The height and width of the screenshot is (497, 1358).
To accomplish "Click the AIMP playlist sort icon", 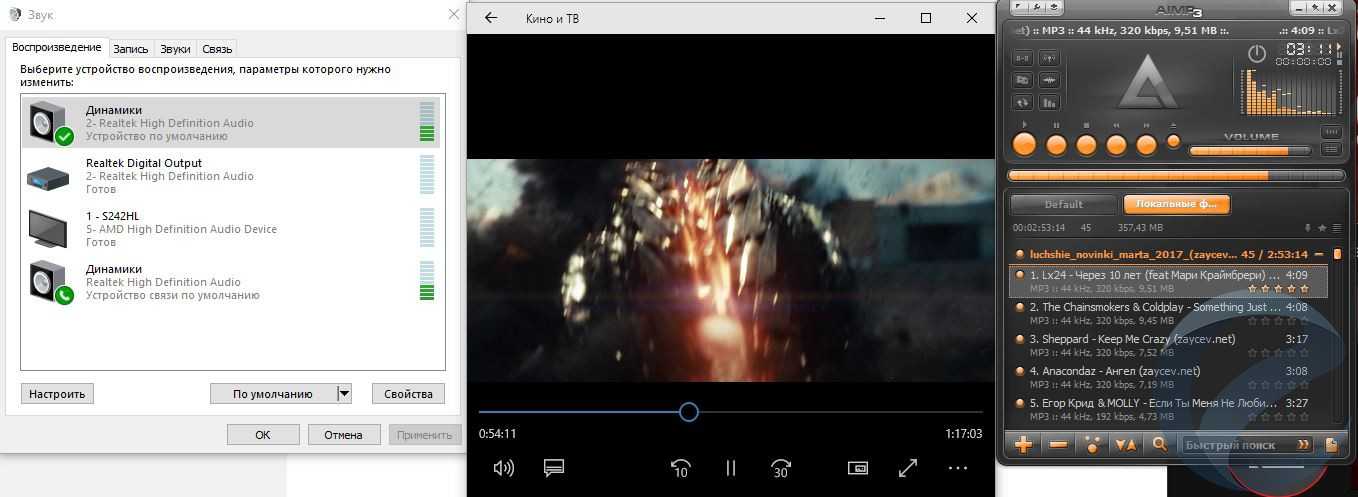I will click(x=1125, y=445).
